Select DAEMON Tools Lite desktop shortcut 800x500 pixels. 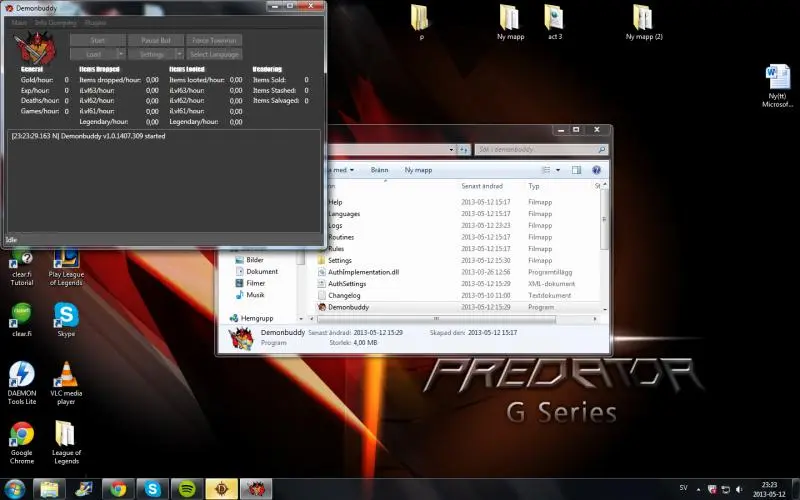[x=22, y=383]
